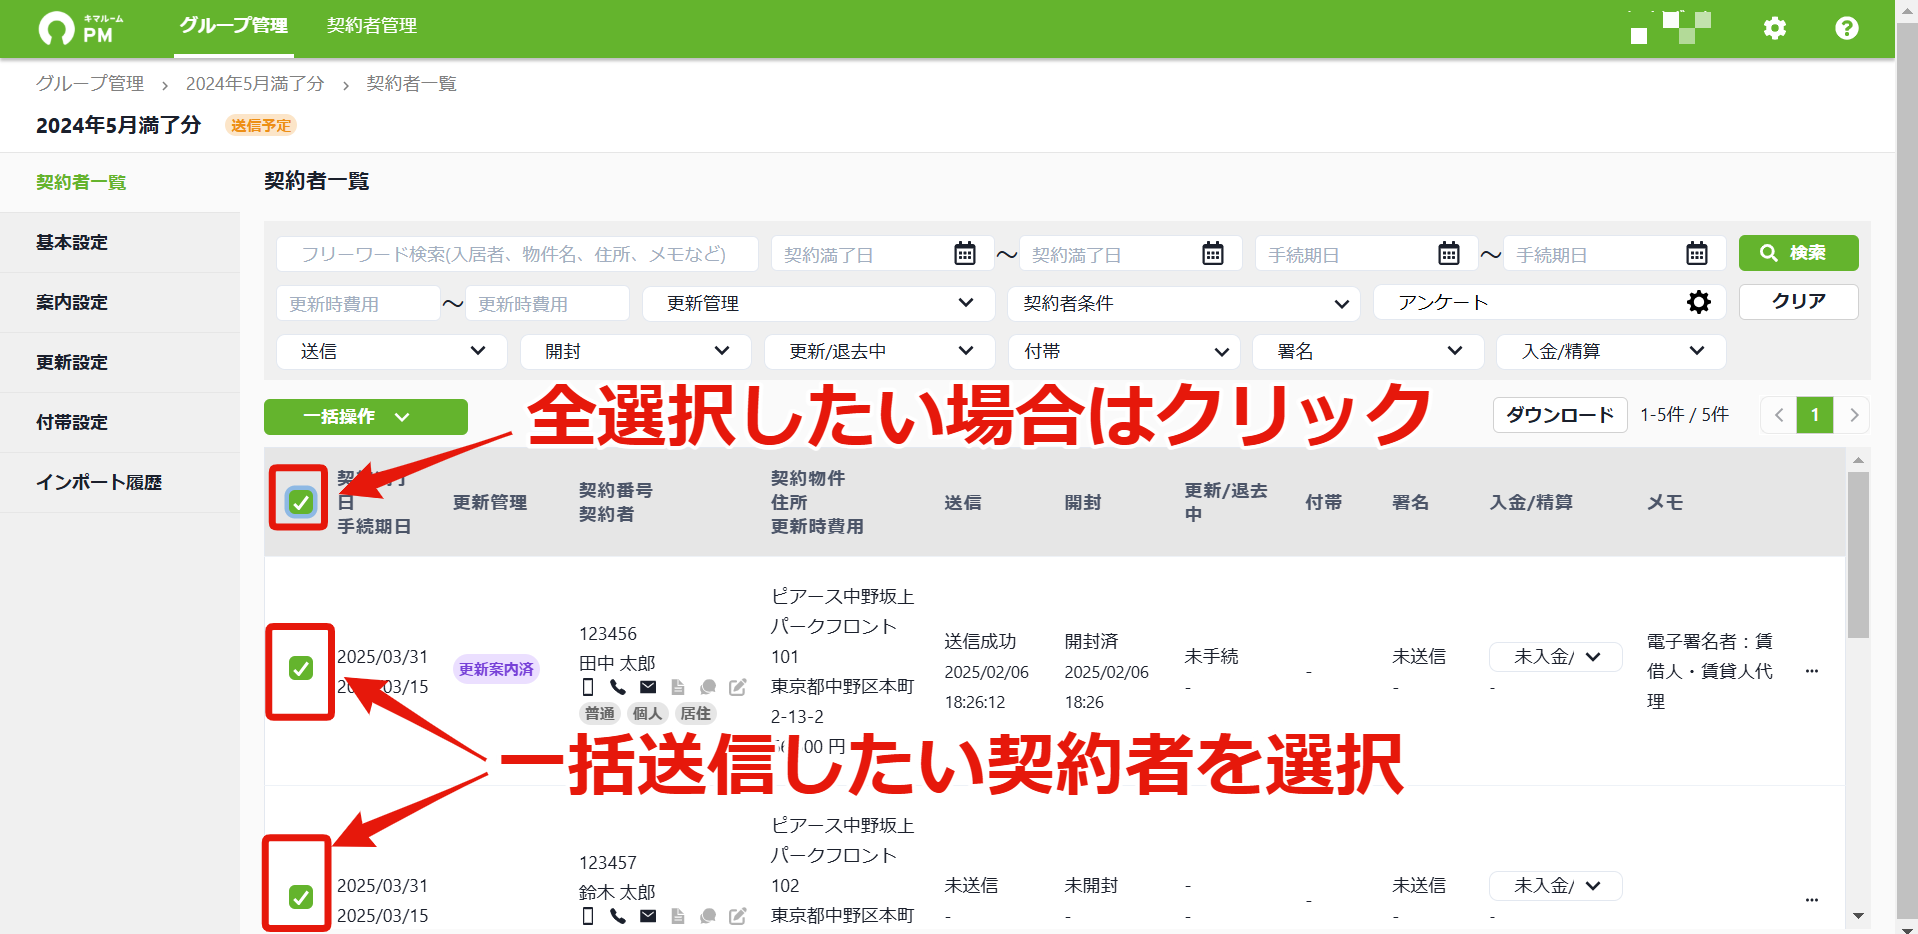1918x934 pixels.
Task: Switch to 契約者管理 top tab
Action: [372, 27]
